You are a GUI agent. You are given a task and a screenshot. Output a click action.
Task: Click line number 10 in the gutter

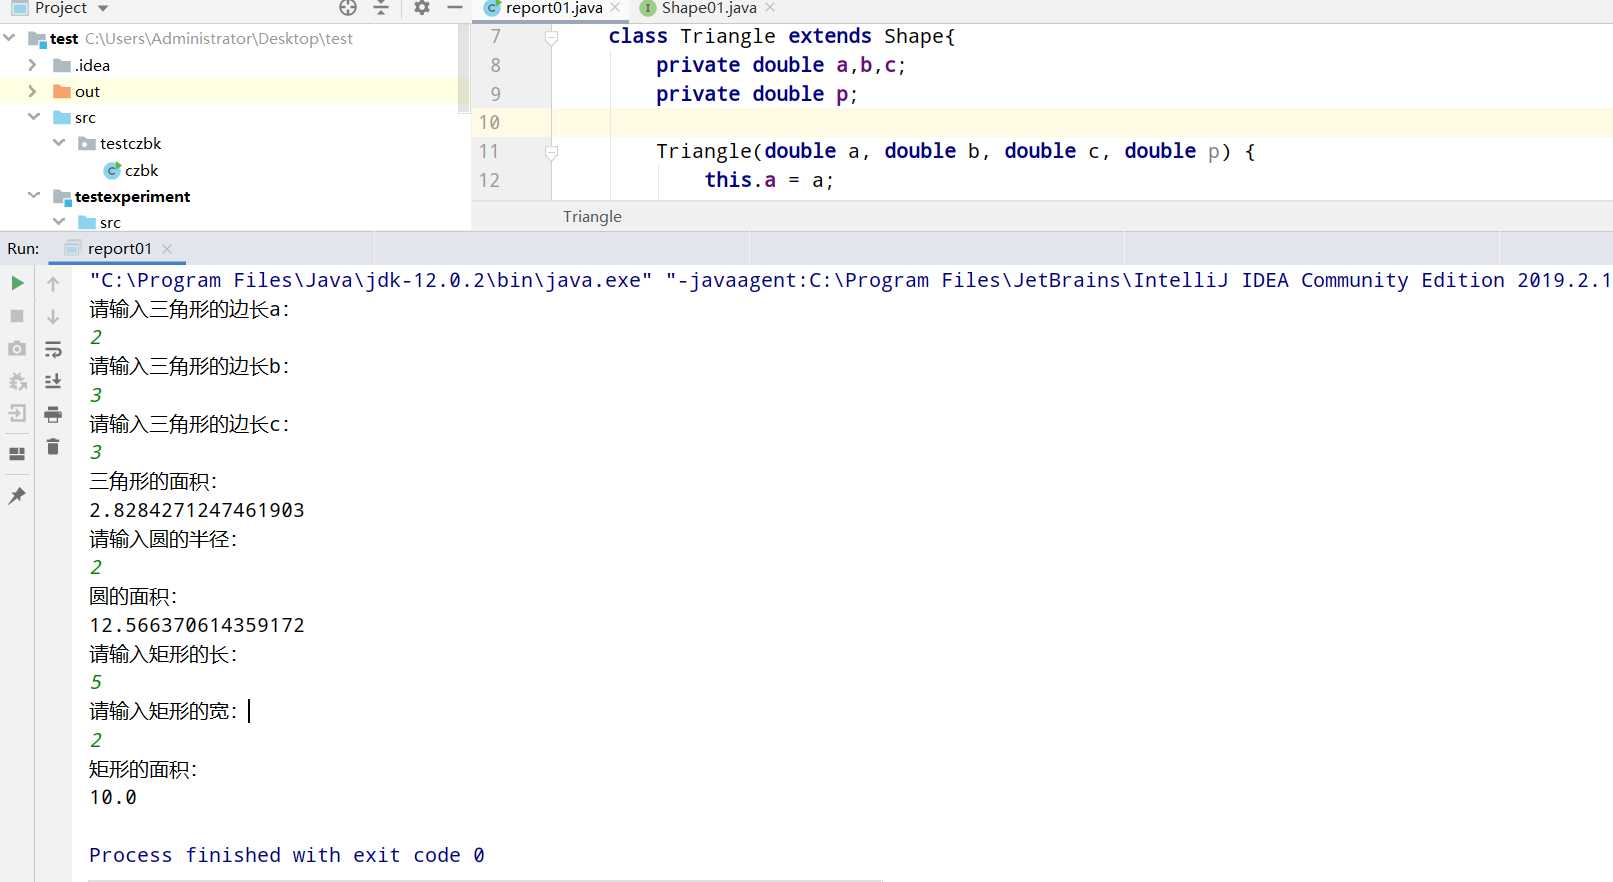[x=489, y=122]
